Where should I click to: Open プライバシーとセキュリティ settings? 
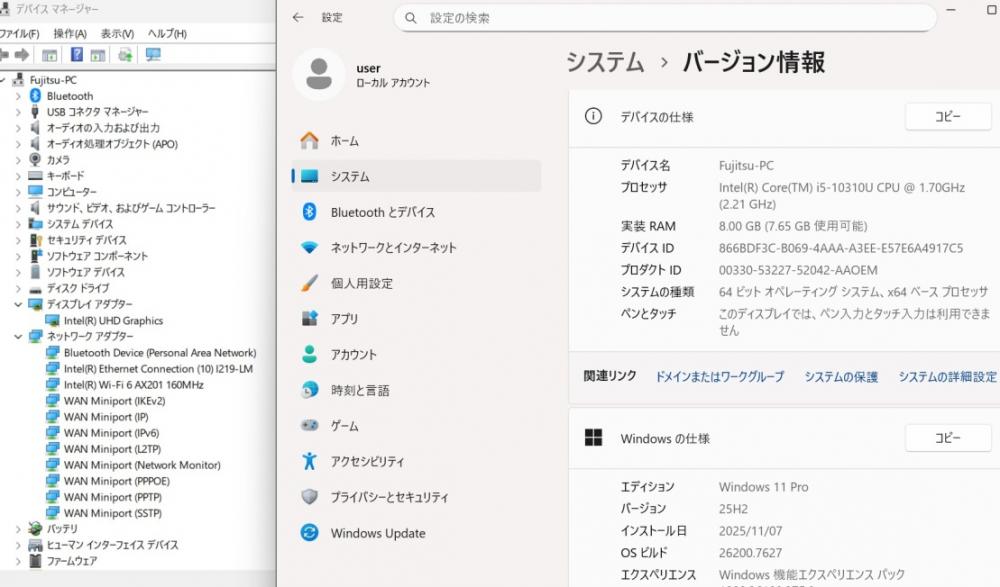[389, 497]
